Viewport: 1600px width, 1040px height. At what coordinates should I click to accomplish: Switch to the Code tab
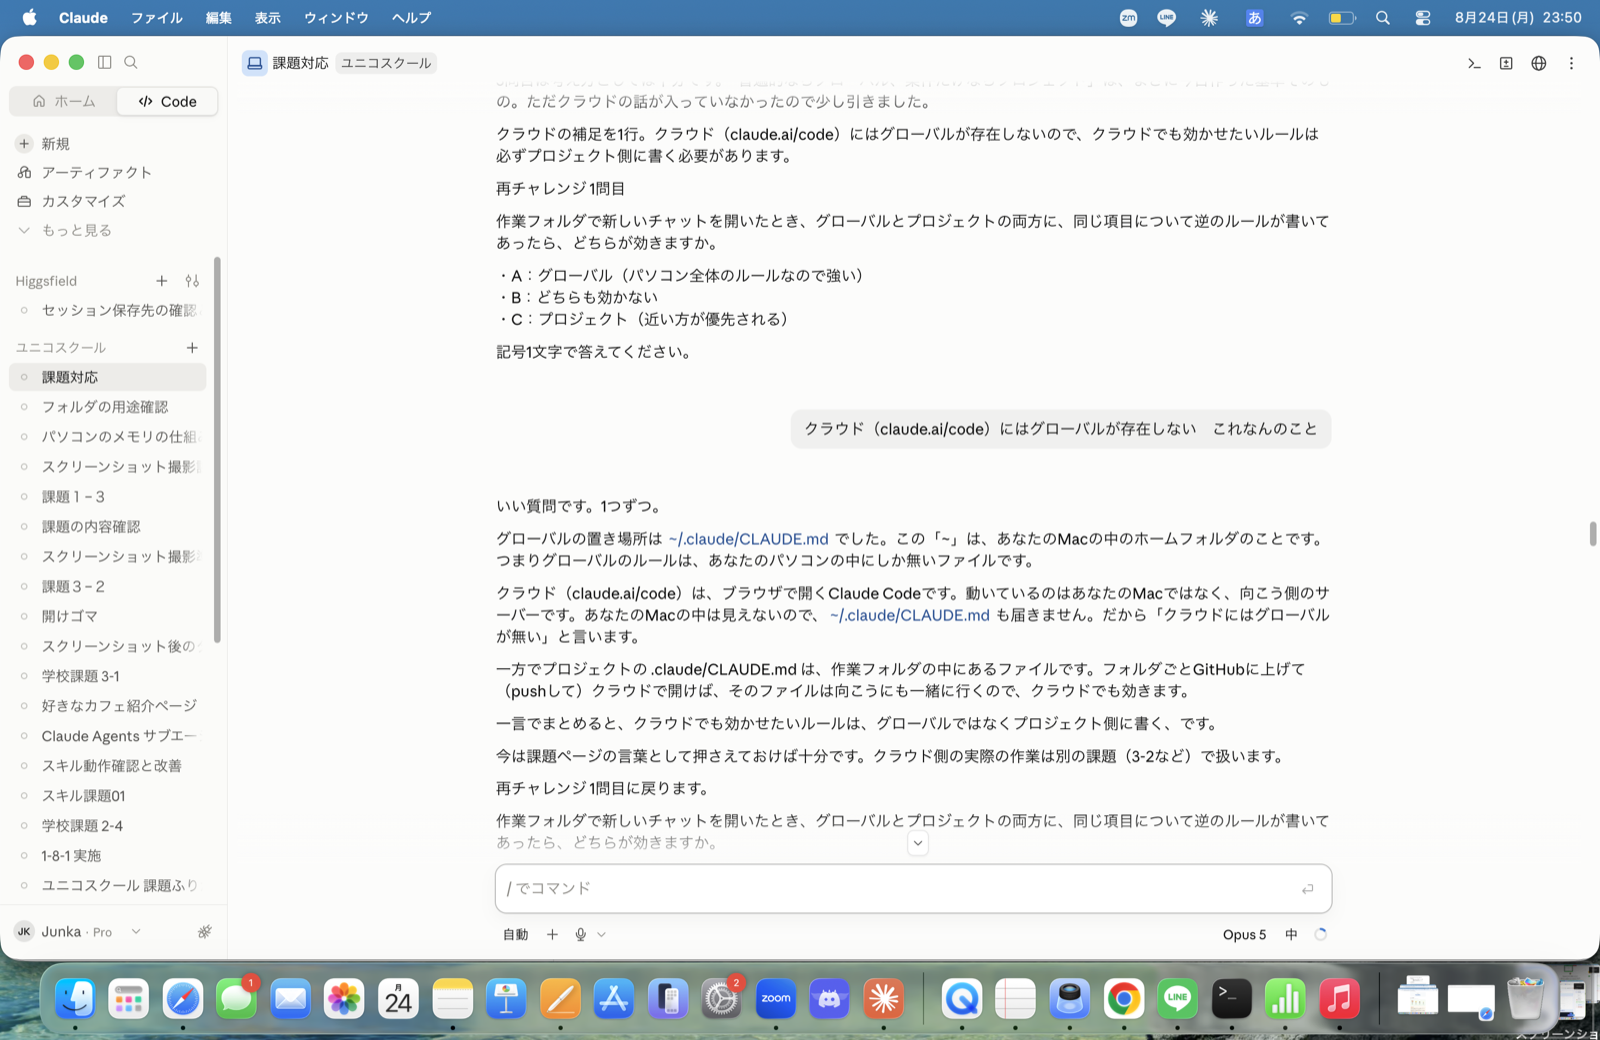(x=168, y=101)
